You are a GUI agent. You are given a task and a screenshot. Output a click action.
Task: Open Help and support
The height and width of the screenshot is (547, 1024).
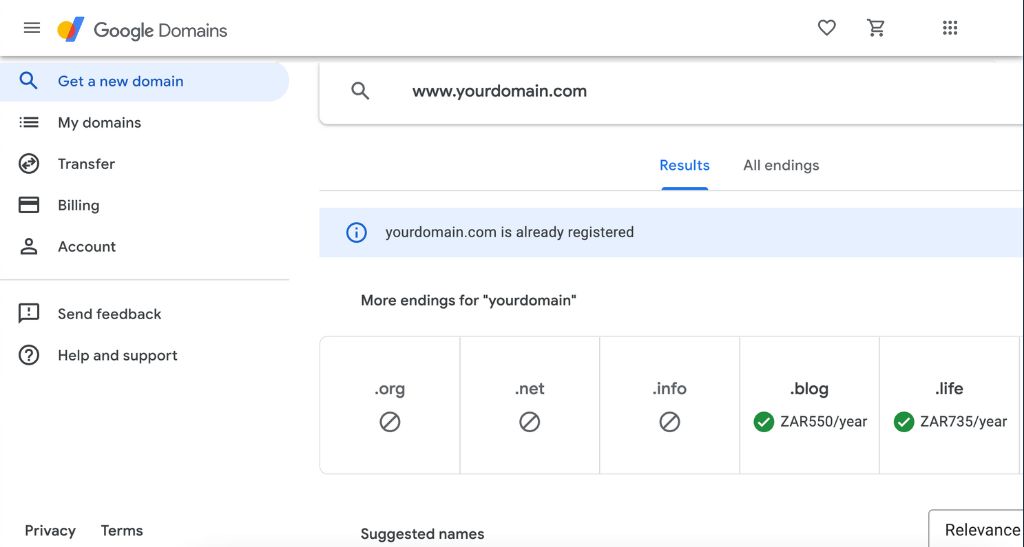pyautogui.click(x=117, y=355)
